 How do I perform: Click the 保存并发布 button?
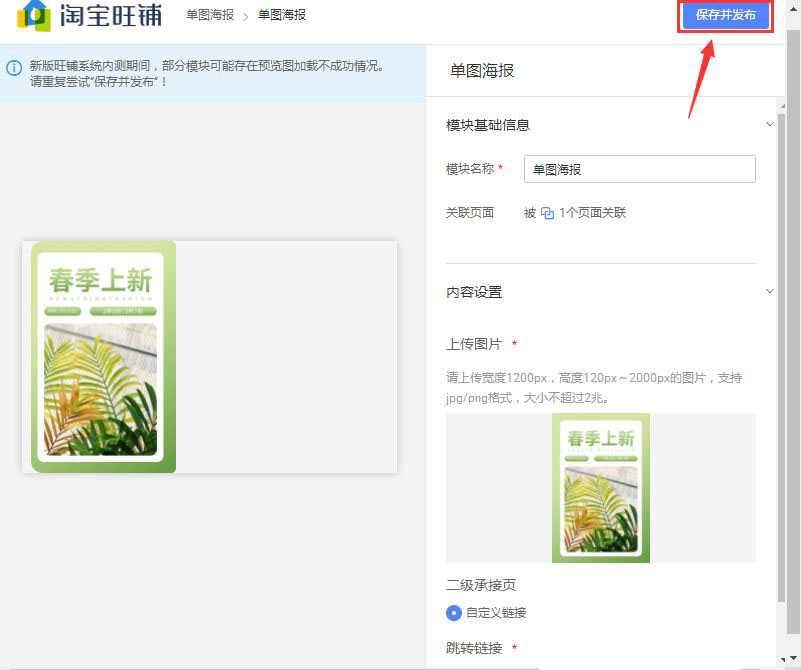[724, 16]
